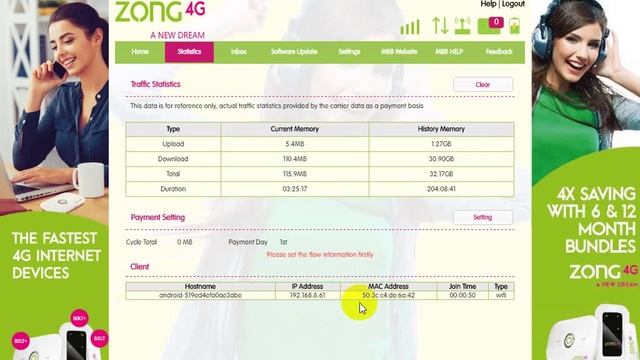Click the current download value 110.4MB
The image size is (640, 360).
point(295,159)
